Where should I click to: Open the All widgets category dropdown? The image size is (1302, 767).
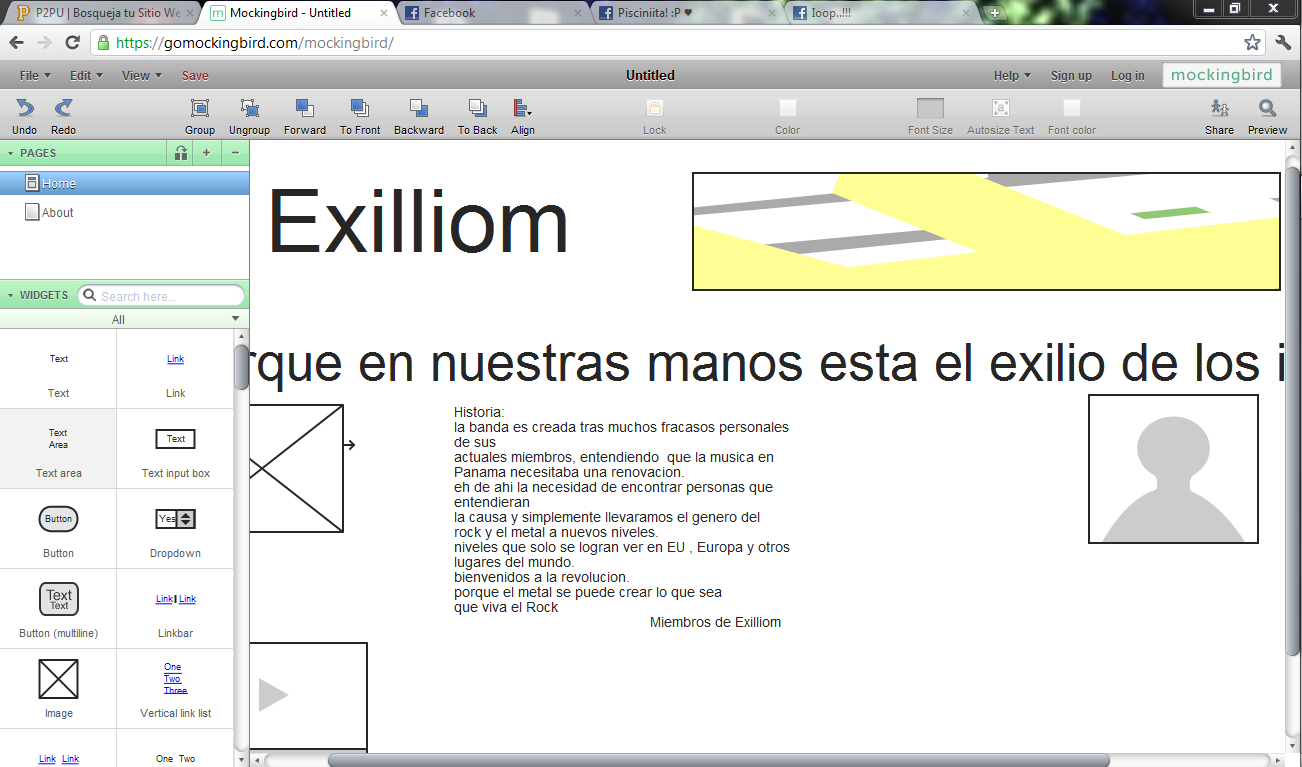click(122, 319)
